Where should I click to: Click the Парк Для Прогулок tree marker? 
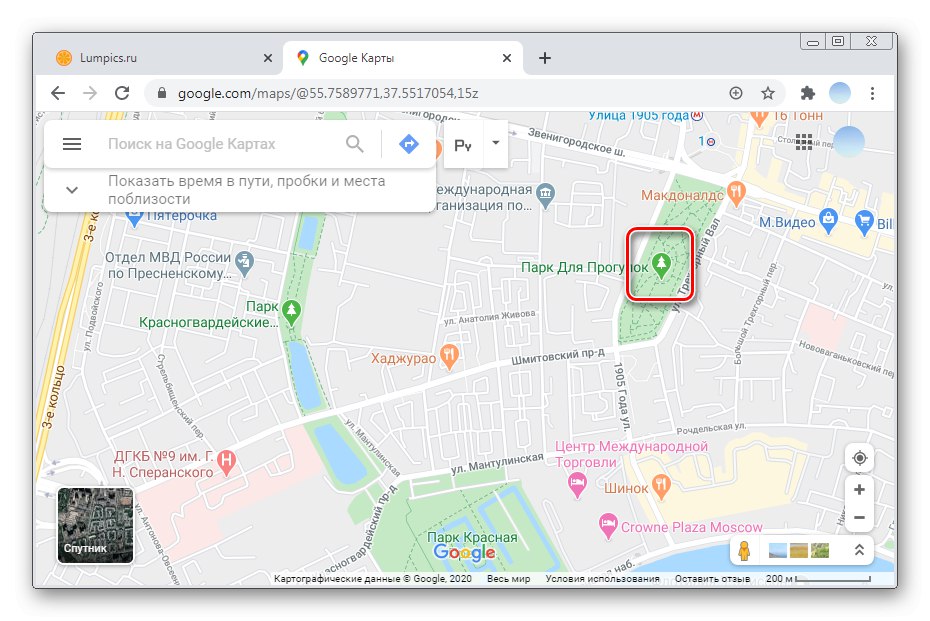click(661, 265)
